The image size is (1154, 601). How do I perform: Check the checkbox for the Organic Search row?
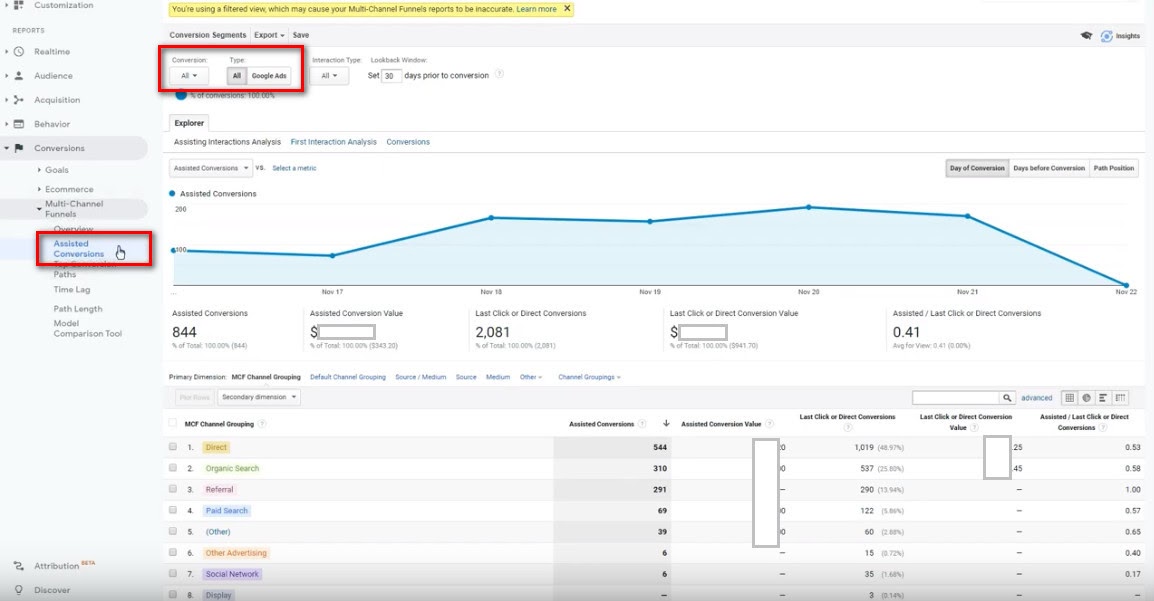[173, 468]
